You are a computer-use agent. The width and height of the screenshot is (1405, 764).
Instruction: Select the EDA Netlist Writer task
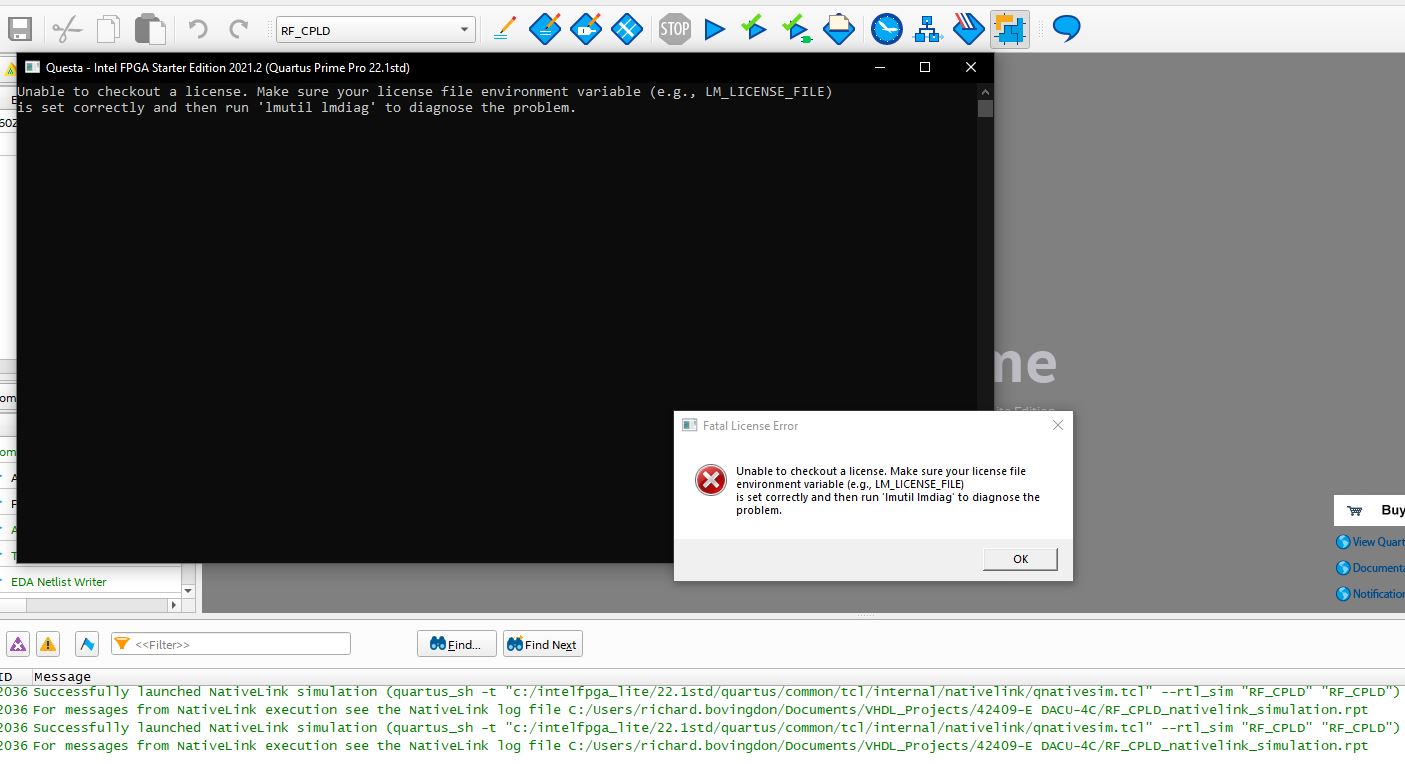(58, 582)
